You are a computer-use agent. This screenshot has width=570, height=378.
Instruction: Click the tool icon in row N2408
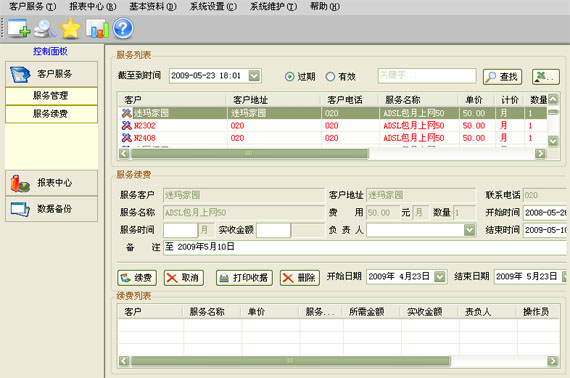click(127, 138)
